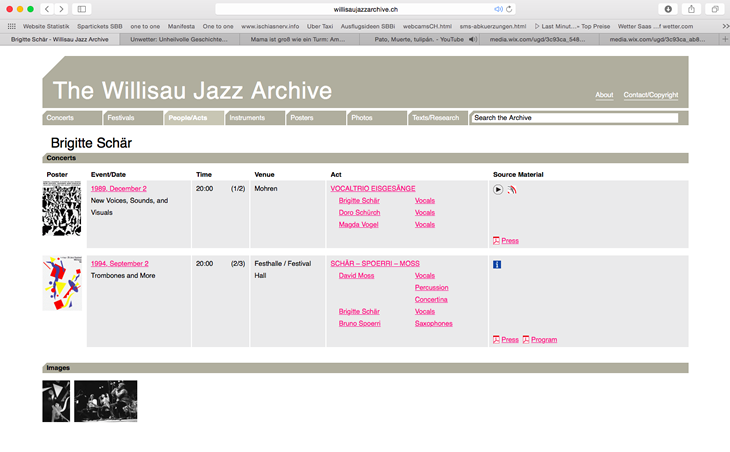Screen dimensions: 730x452
Task: Open the Safari downloads button
Action: click(x=668, y=9)
